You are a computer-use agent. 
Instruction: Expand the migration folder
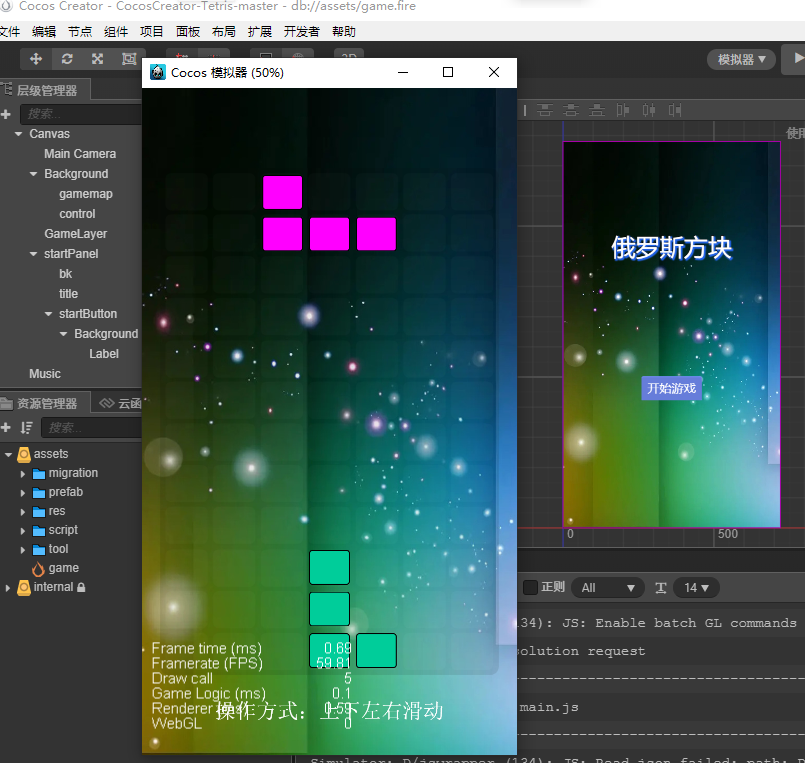[x=23, y=474]
